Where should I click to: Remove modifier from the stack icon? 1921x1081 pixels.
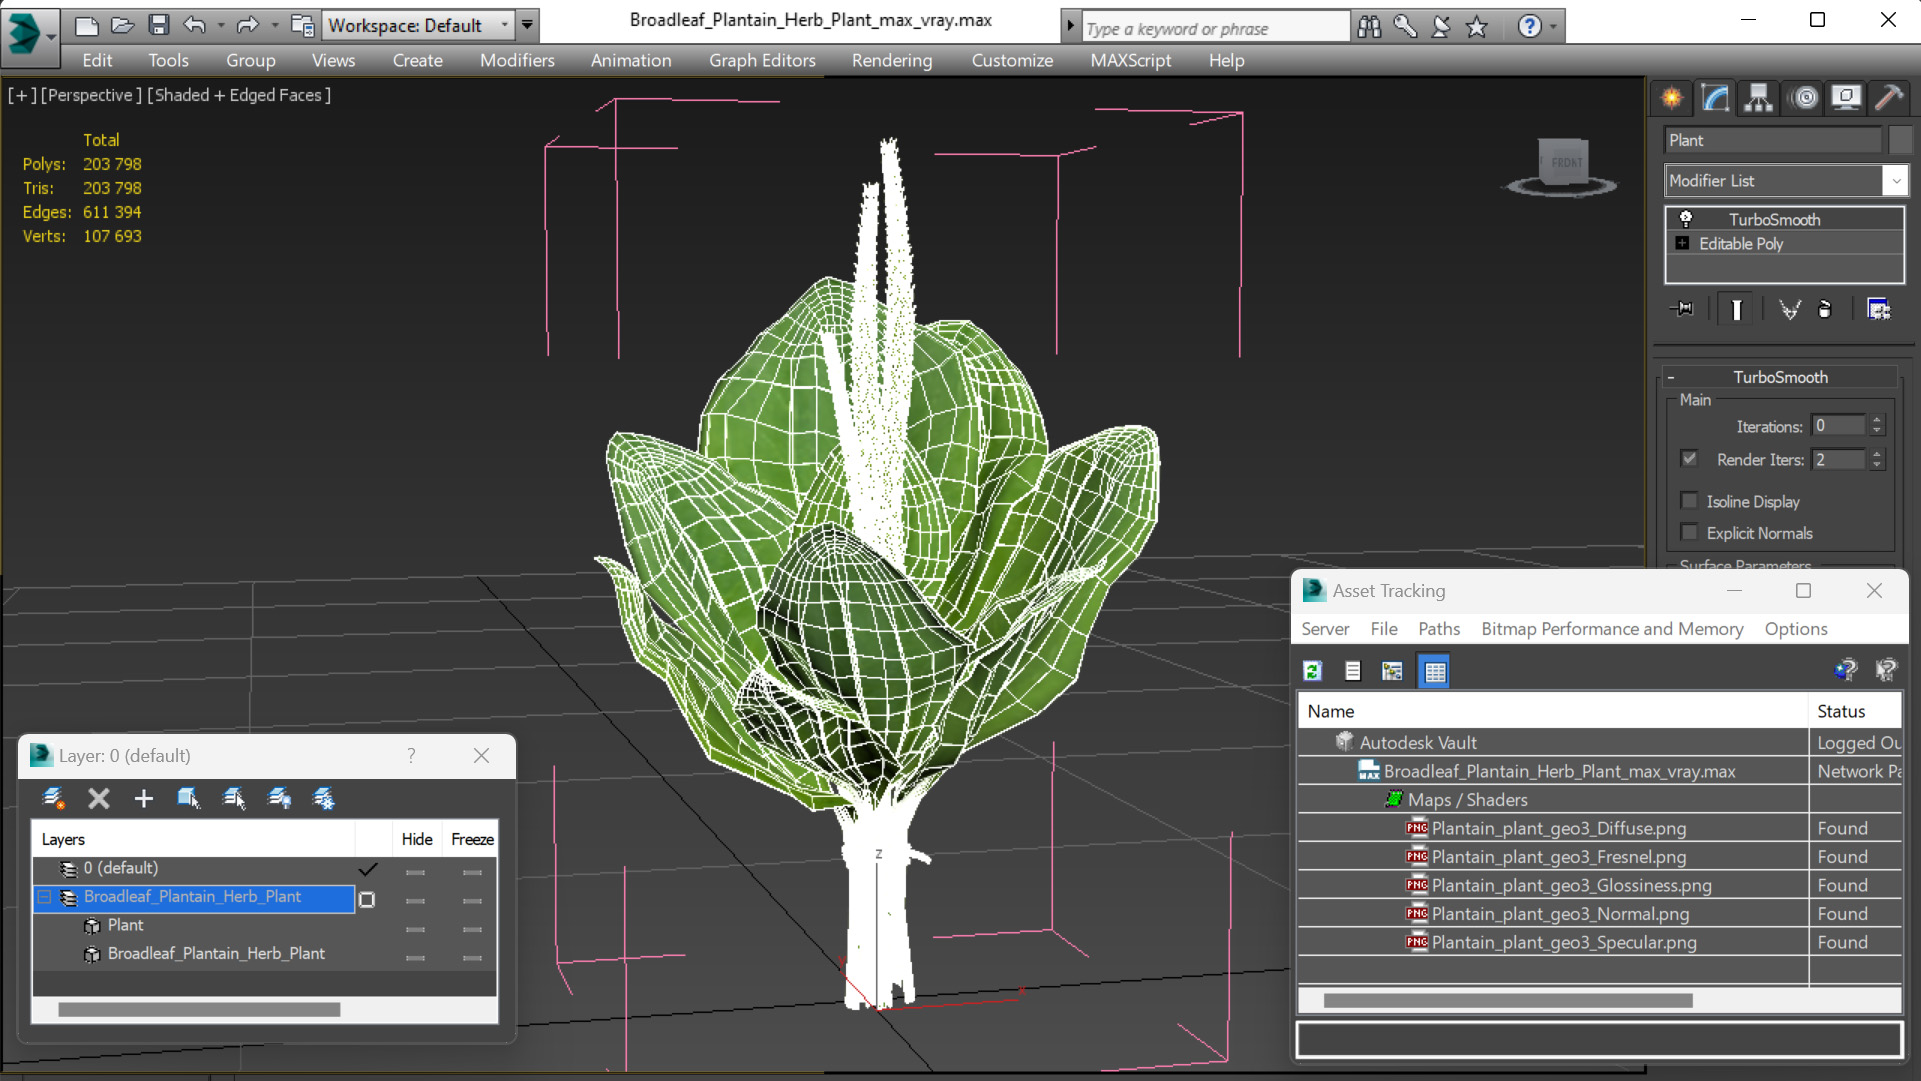pos(1824,309)
